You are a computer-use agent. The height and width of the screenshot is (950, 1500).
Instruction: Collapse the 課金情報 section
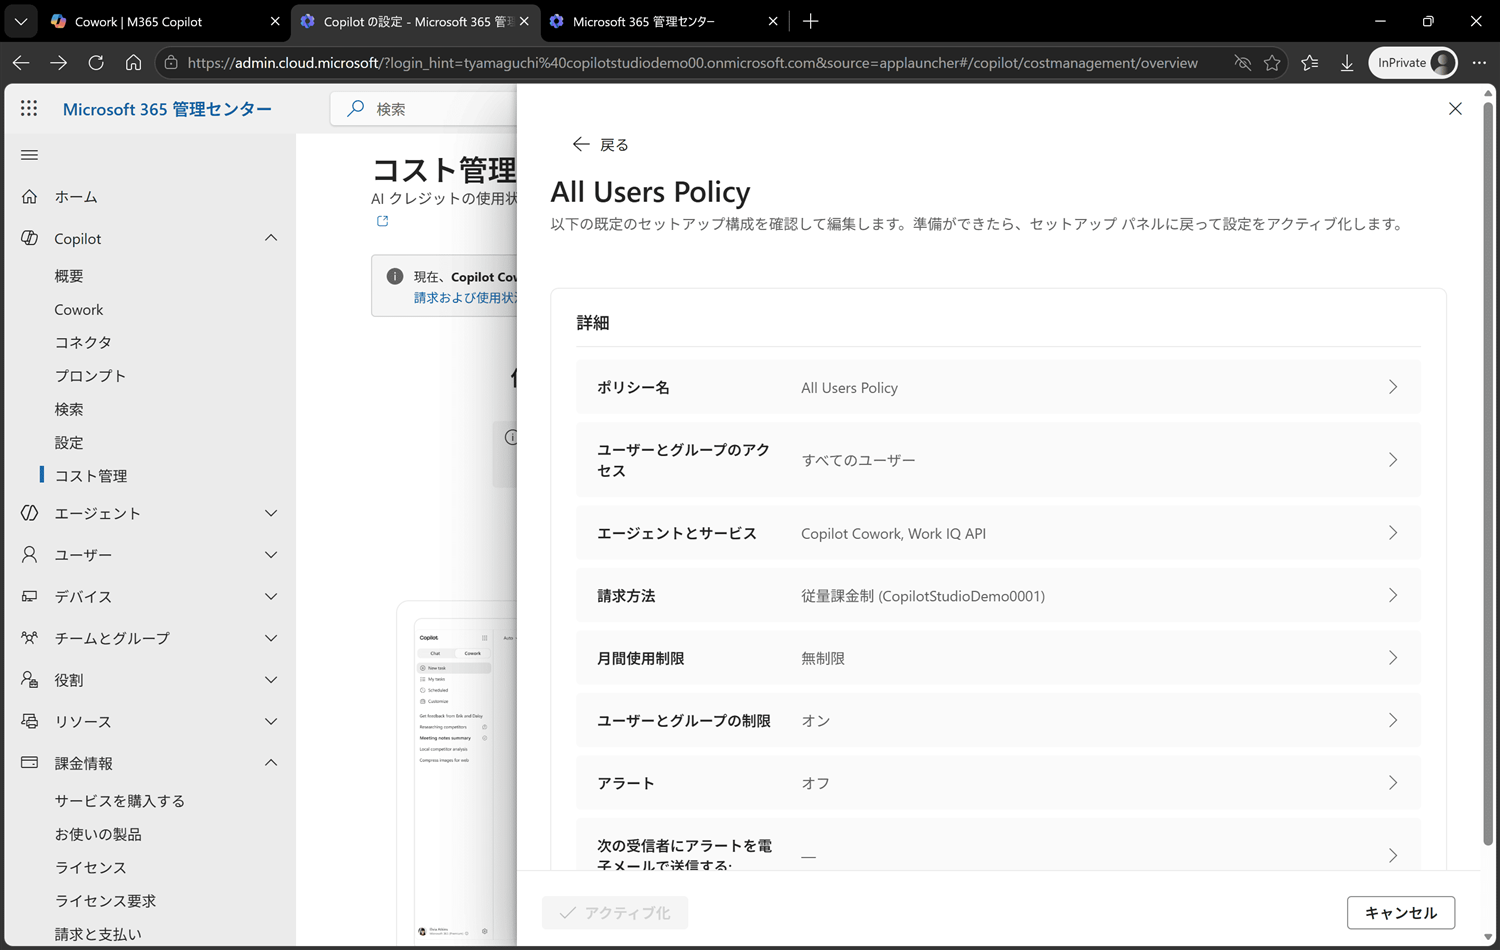click(x=271, y=763)
